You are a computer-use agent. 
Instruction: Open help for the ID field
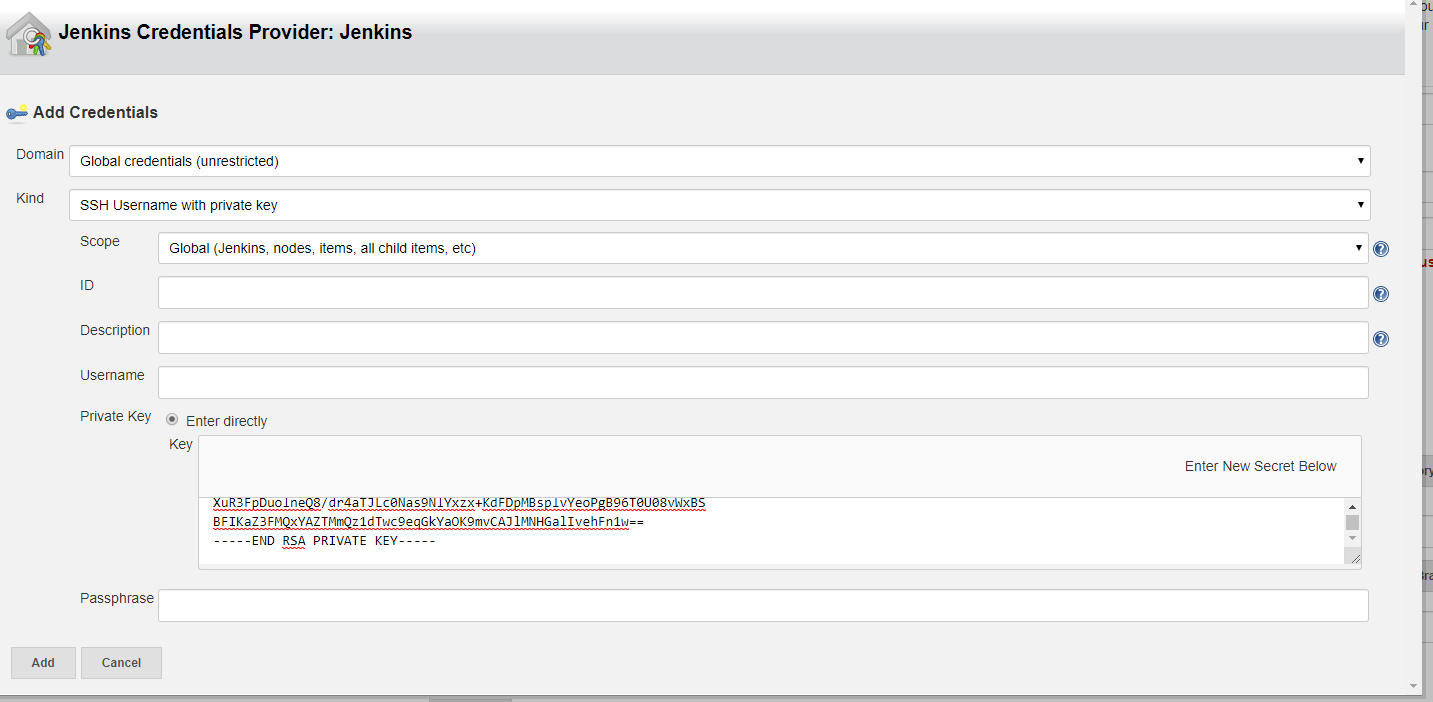[1381, 294]
